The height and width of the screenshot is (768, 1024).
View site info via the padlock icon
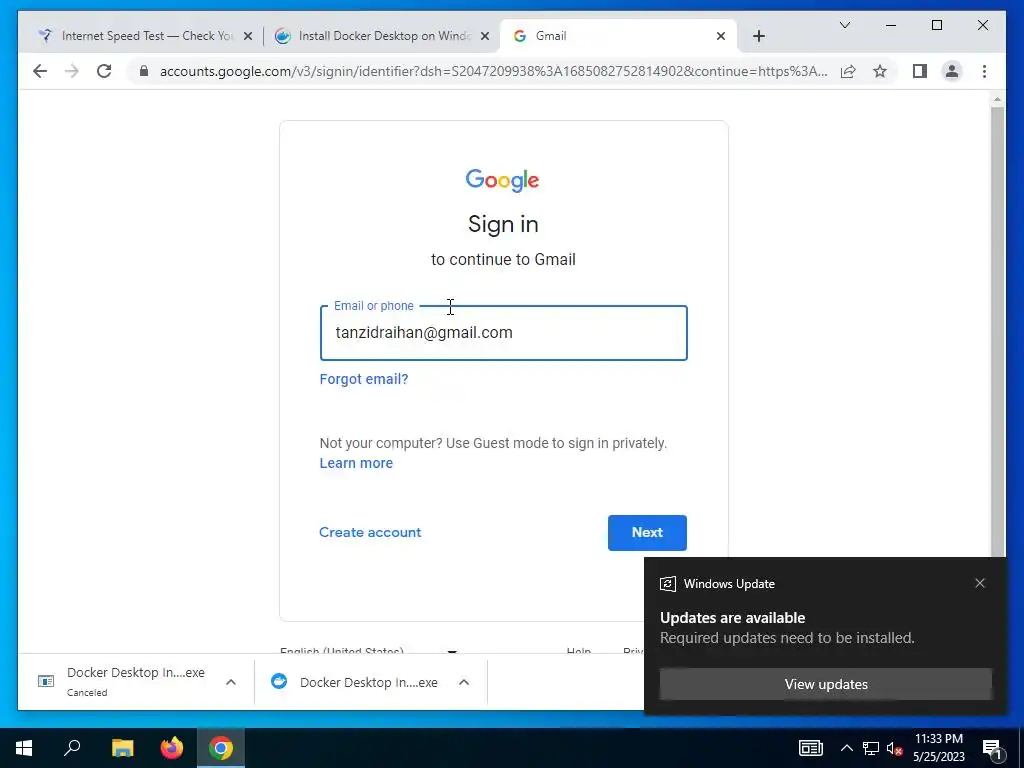click(x=144, y=71)
